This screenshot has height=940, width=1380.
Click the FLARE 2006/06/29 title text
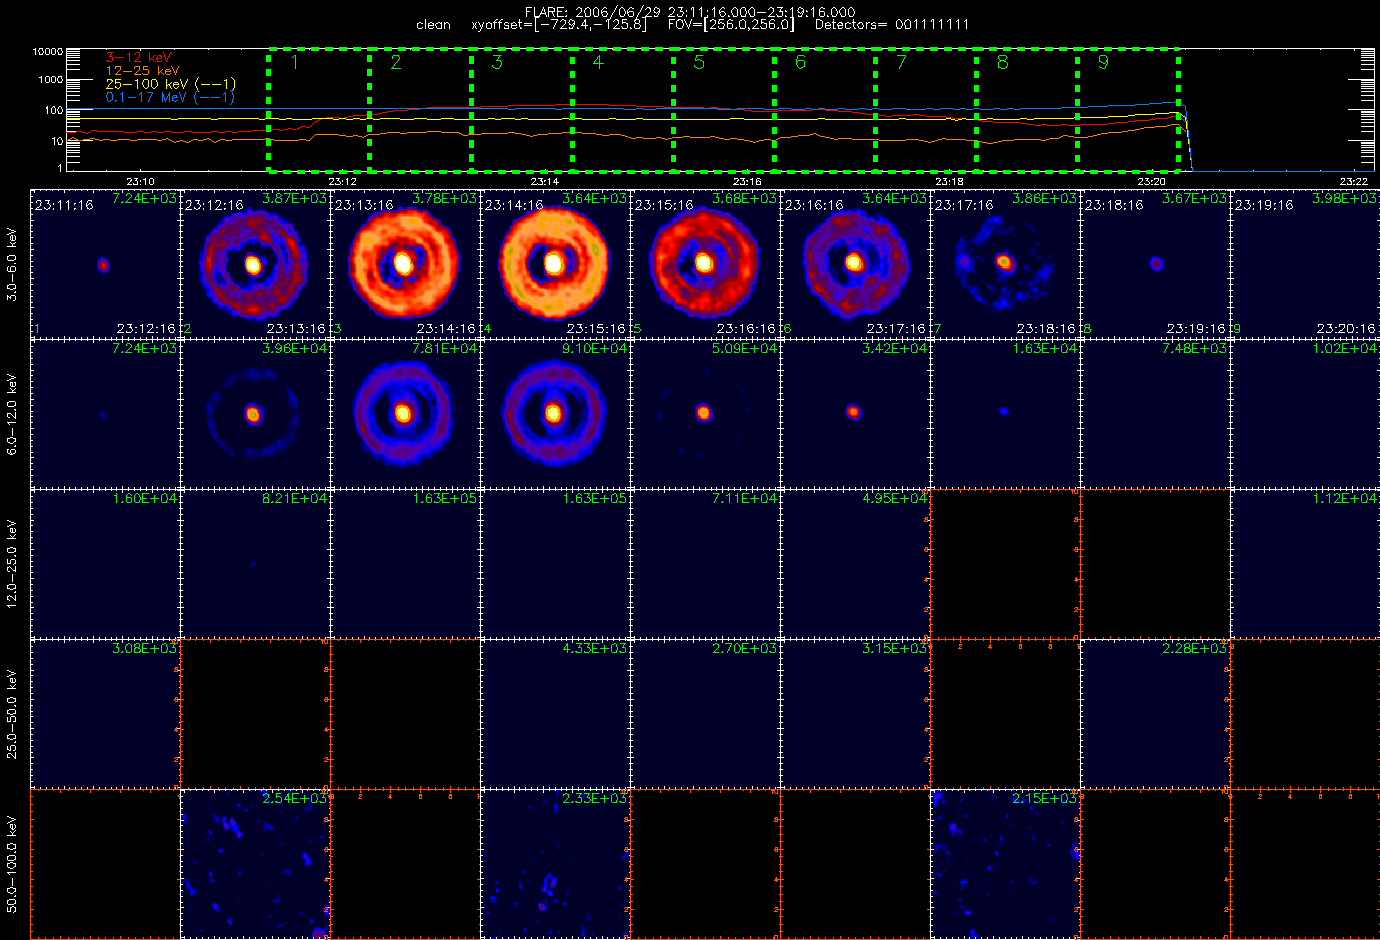[x=690, y=12]
